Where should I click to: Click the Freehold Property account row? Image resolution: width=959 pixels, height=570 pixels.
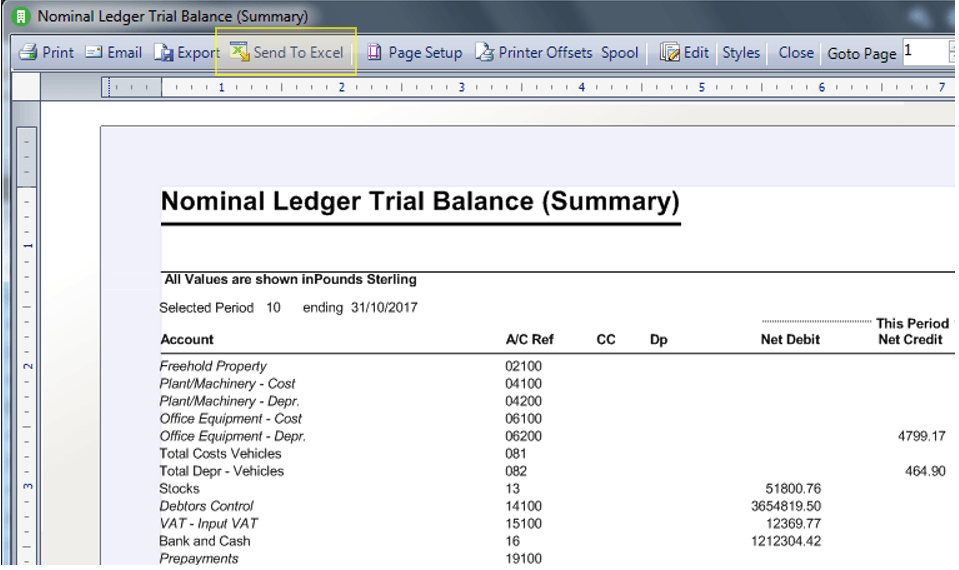[213, 366]
